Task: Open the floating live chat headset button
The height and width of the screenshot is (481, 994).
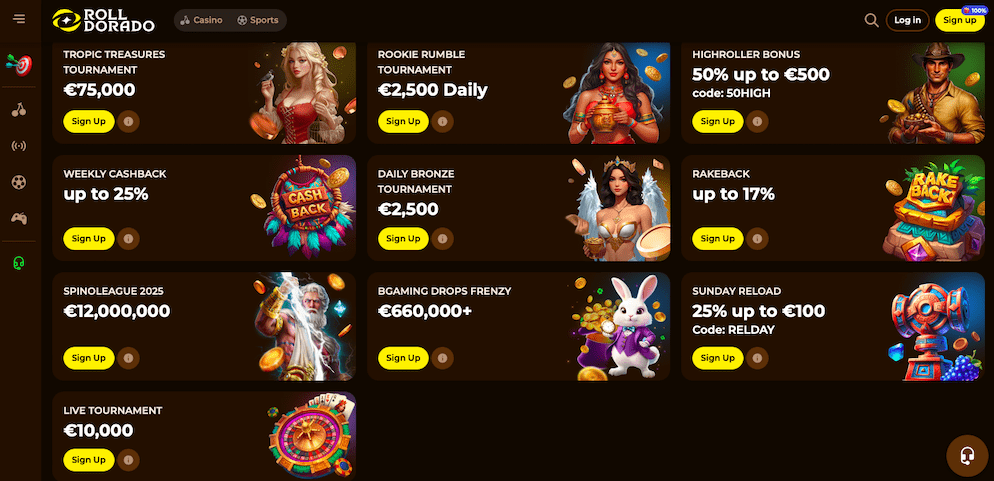Action: click(967, 456)
